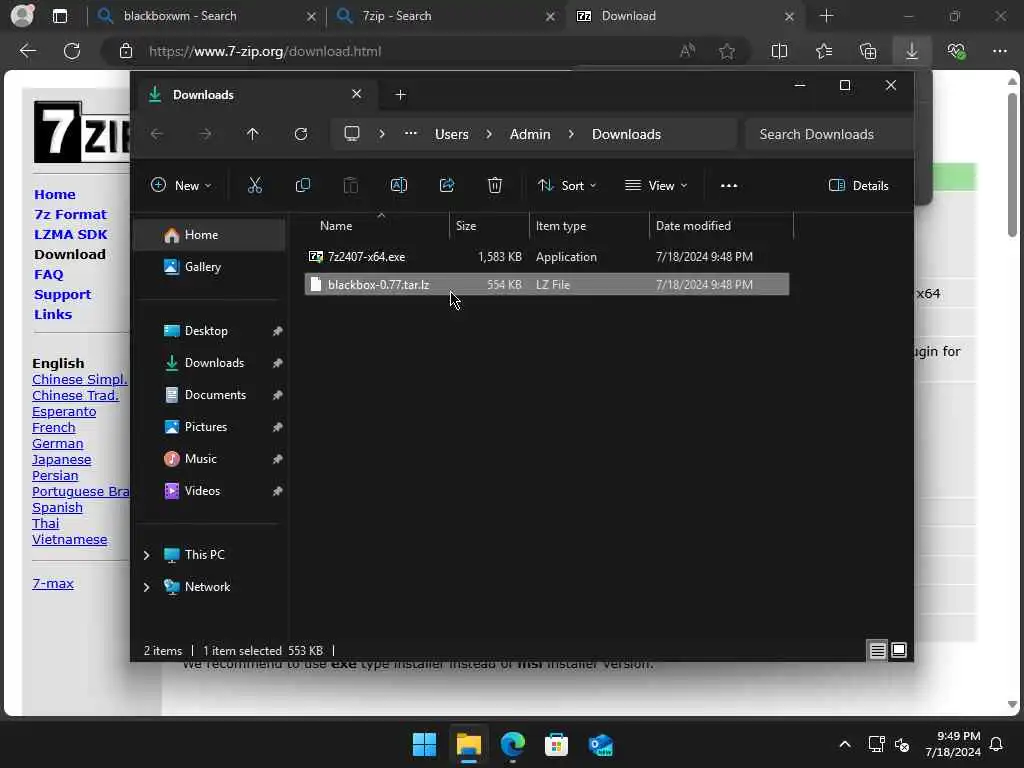
Task: Open Edge split screen icon
Action: pos(779,51)
